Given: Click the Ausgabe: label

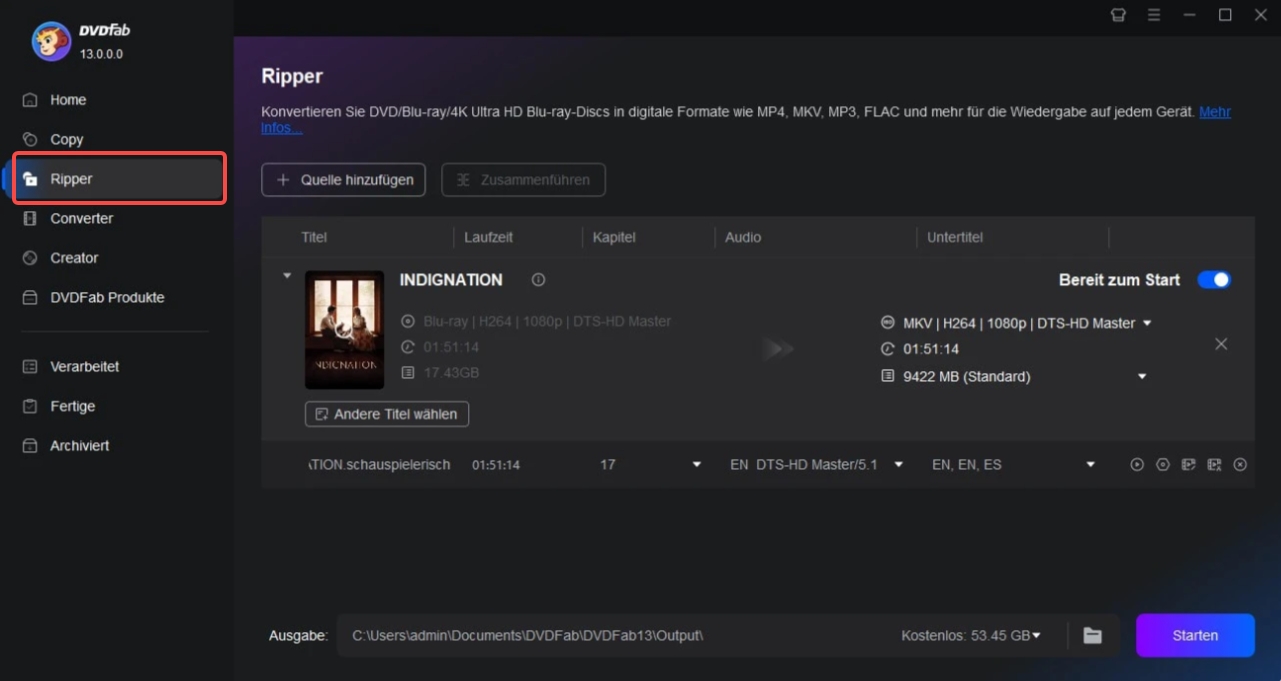Looking at the screenshot, I should [x=298, y=636].
